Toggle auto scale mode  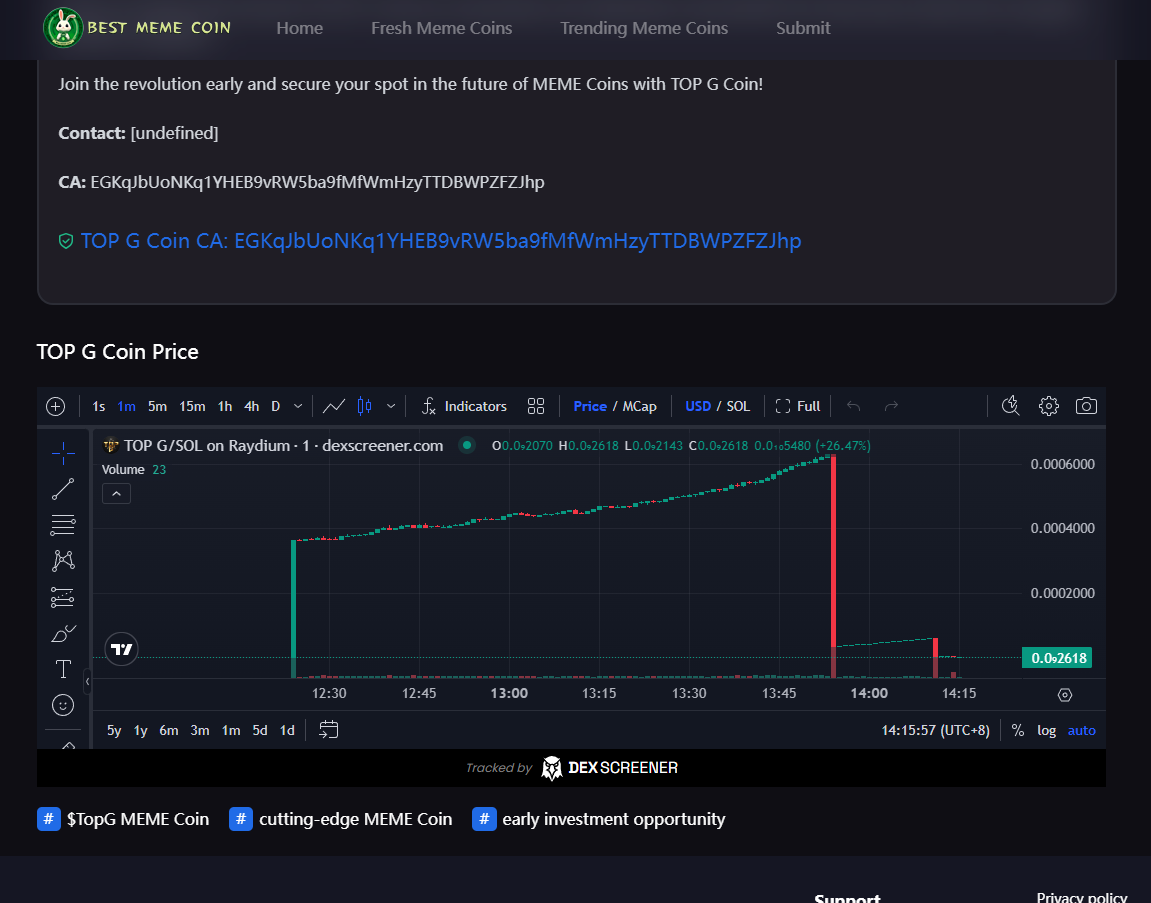click(1081, 730)
